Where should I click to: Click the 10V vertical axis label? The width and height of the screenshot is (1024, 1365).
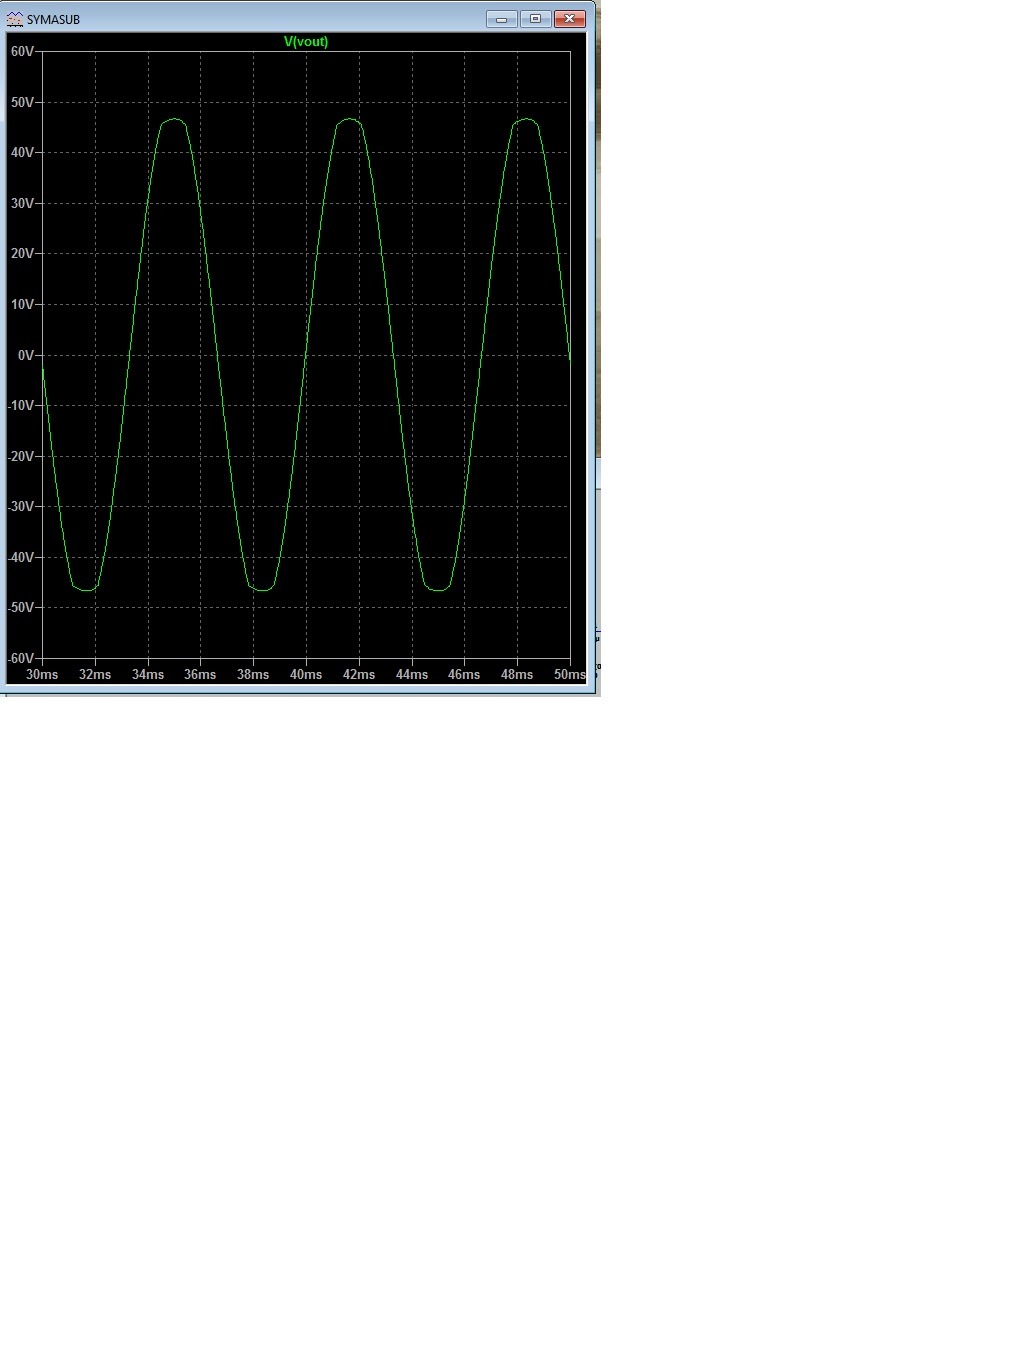[x=23, y=304]
